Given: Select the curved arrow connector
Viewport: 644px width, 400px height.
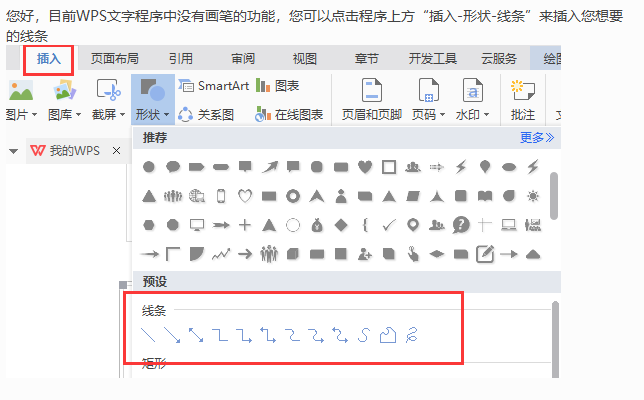Looking at the screenshot, I should [316, 335].
